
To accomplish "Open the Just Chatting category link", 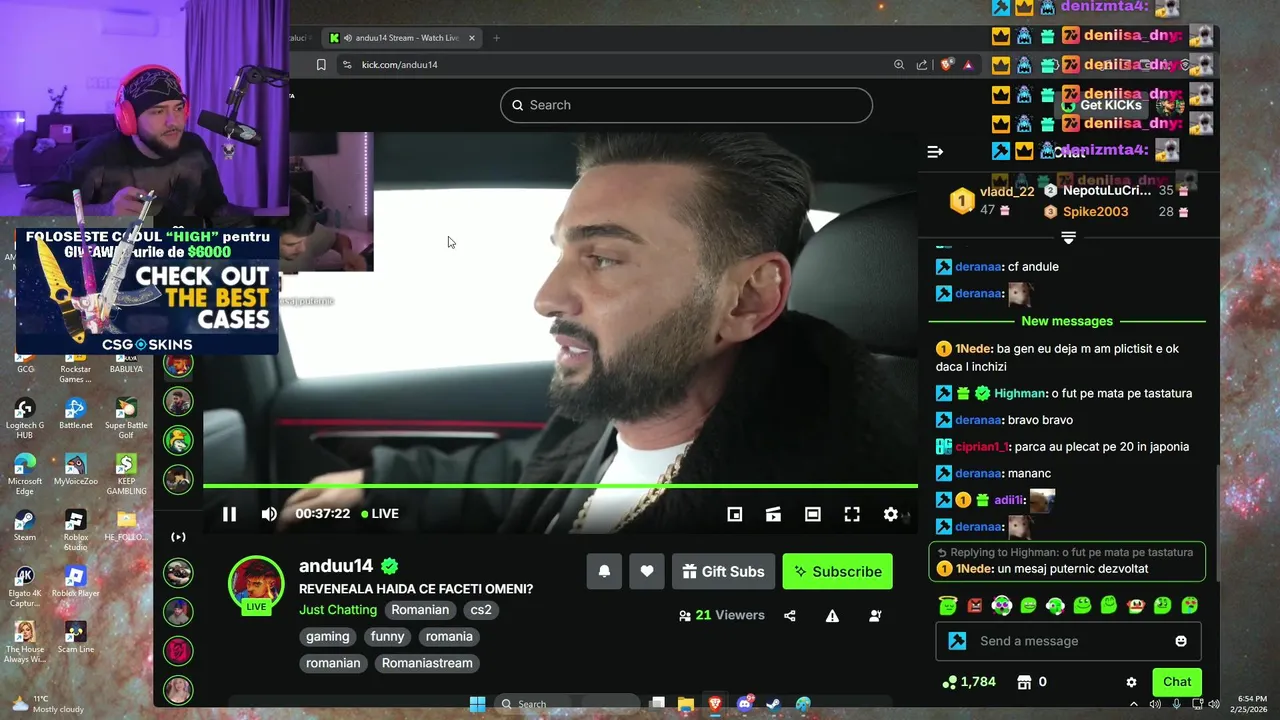I will 338,610.
